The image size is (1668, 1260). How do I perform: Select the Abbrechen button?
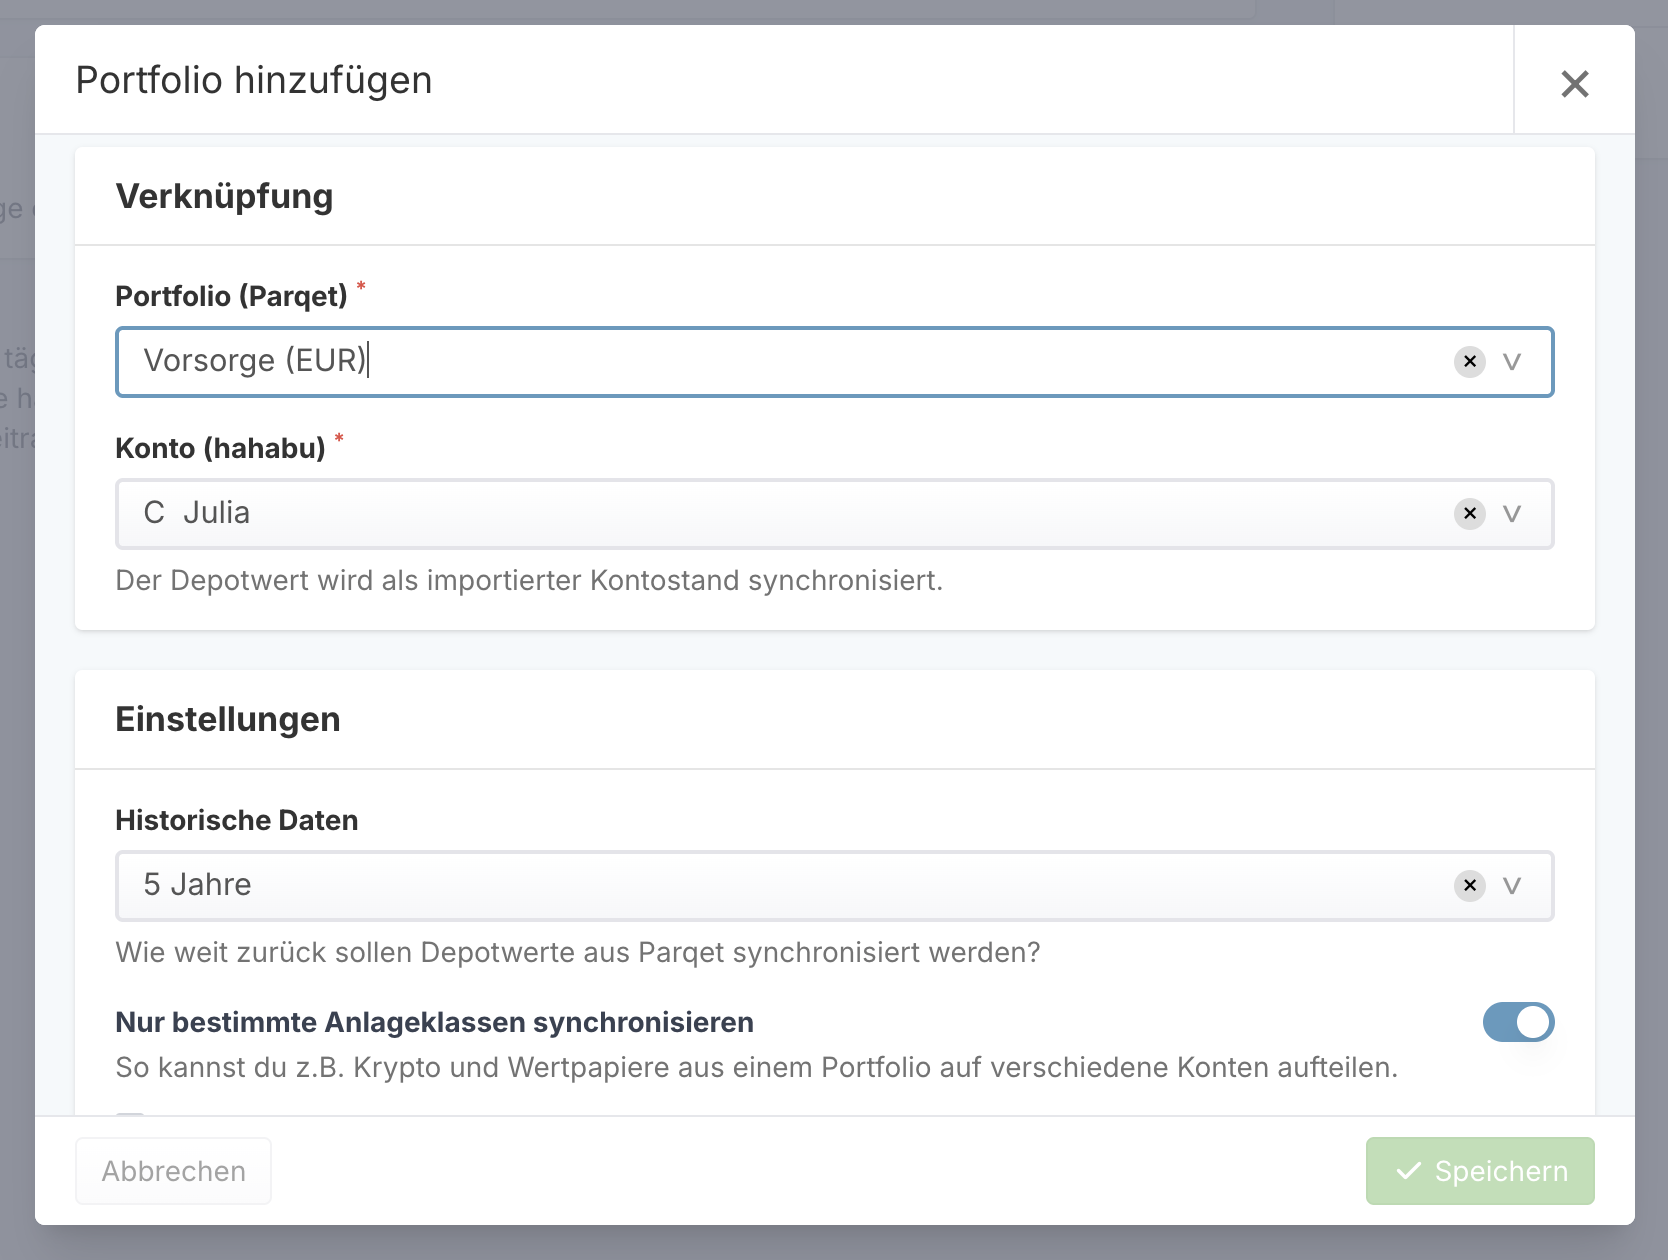click(x=172, y=1170)
